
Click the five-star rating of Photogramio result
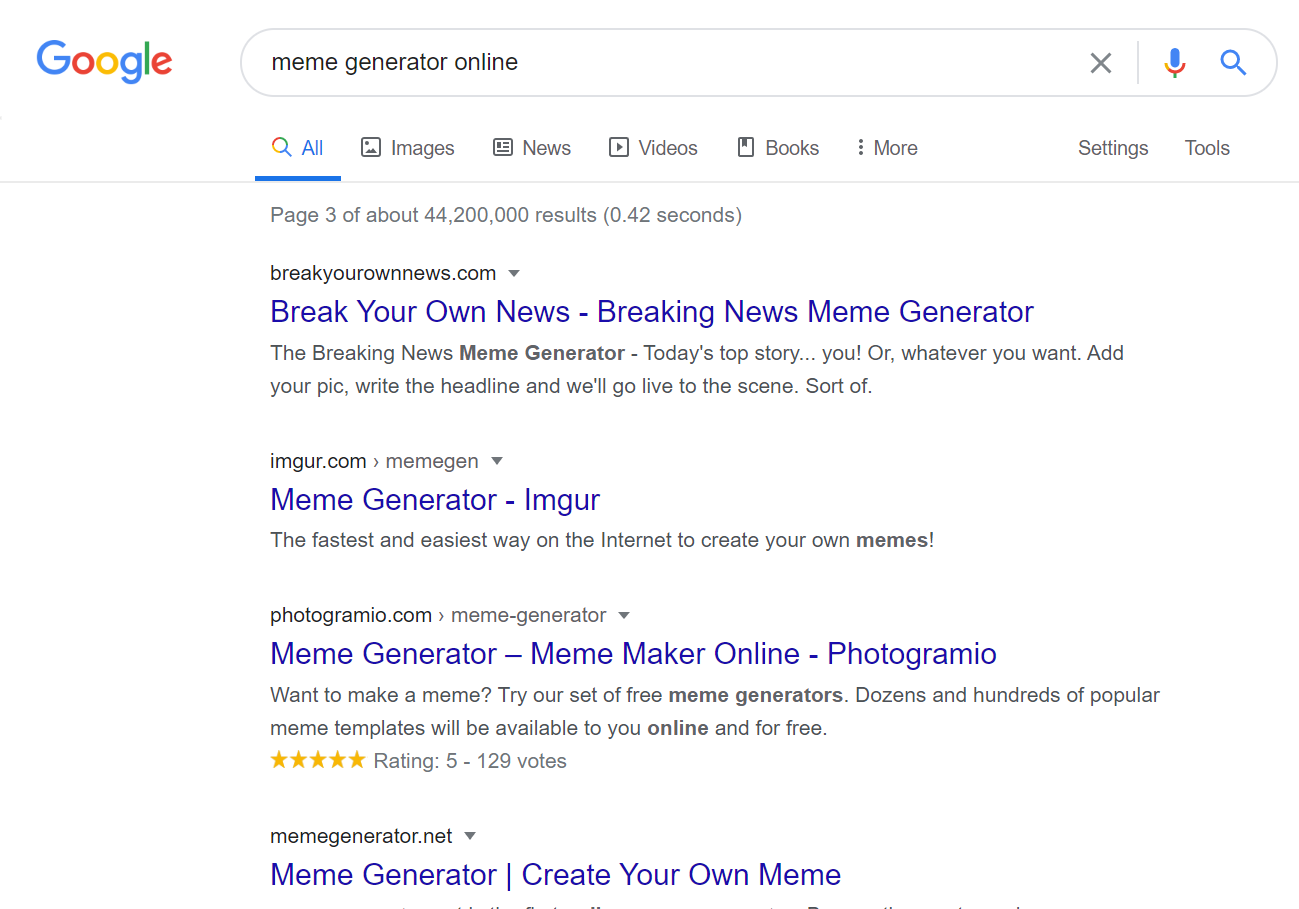click(x=318, y=761)
